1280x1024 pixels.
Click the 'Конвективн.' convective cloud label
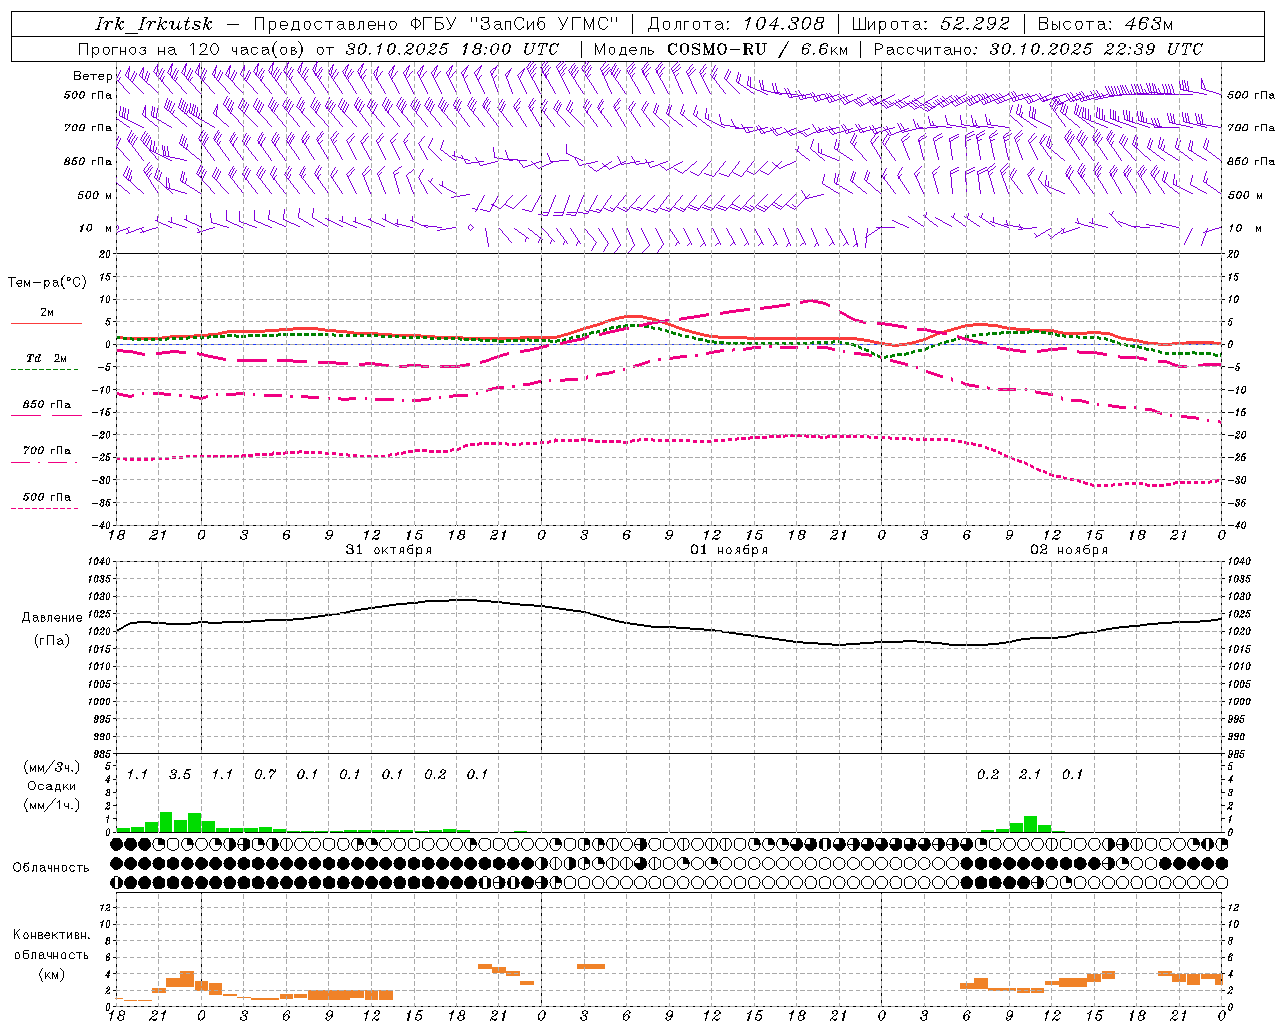pos(51,935)
